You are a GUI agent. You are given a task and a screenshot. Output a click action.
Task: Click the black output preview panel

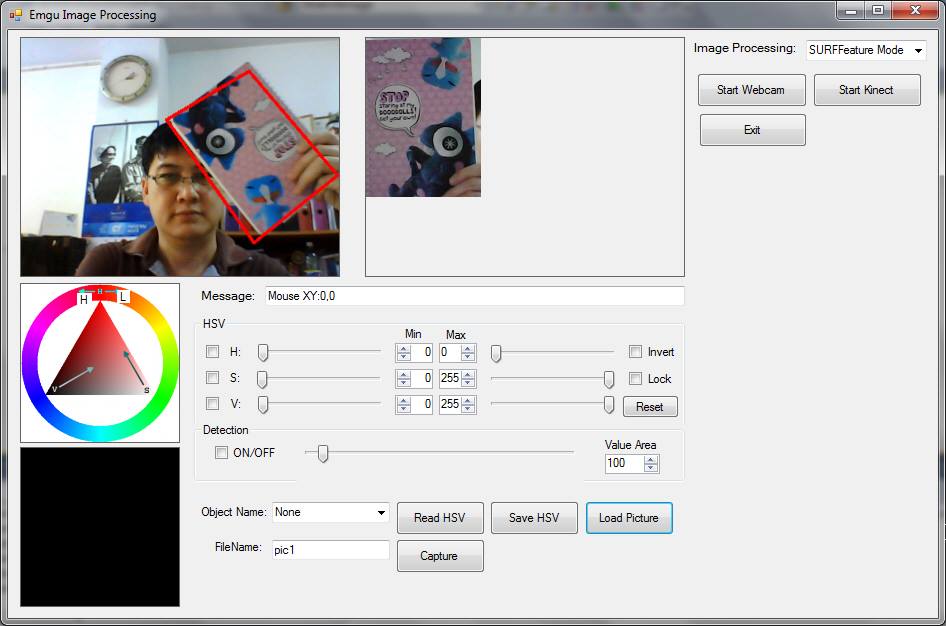(100, 526)
